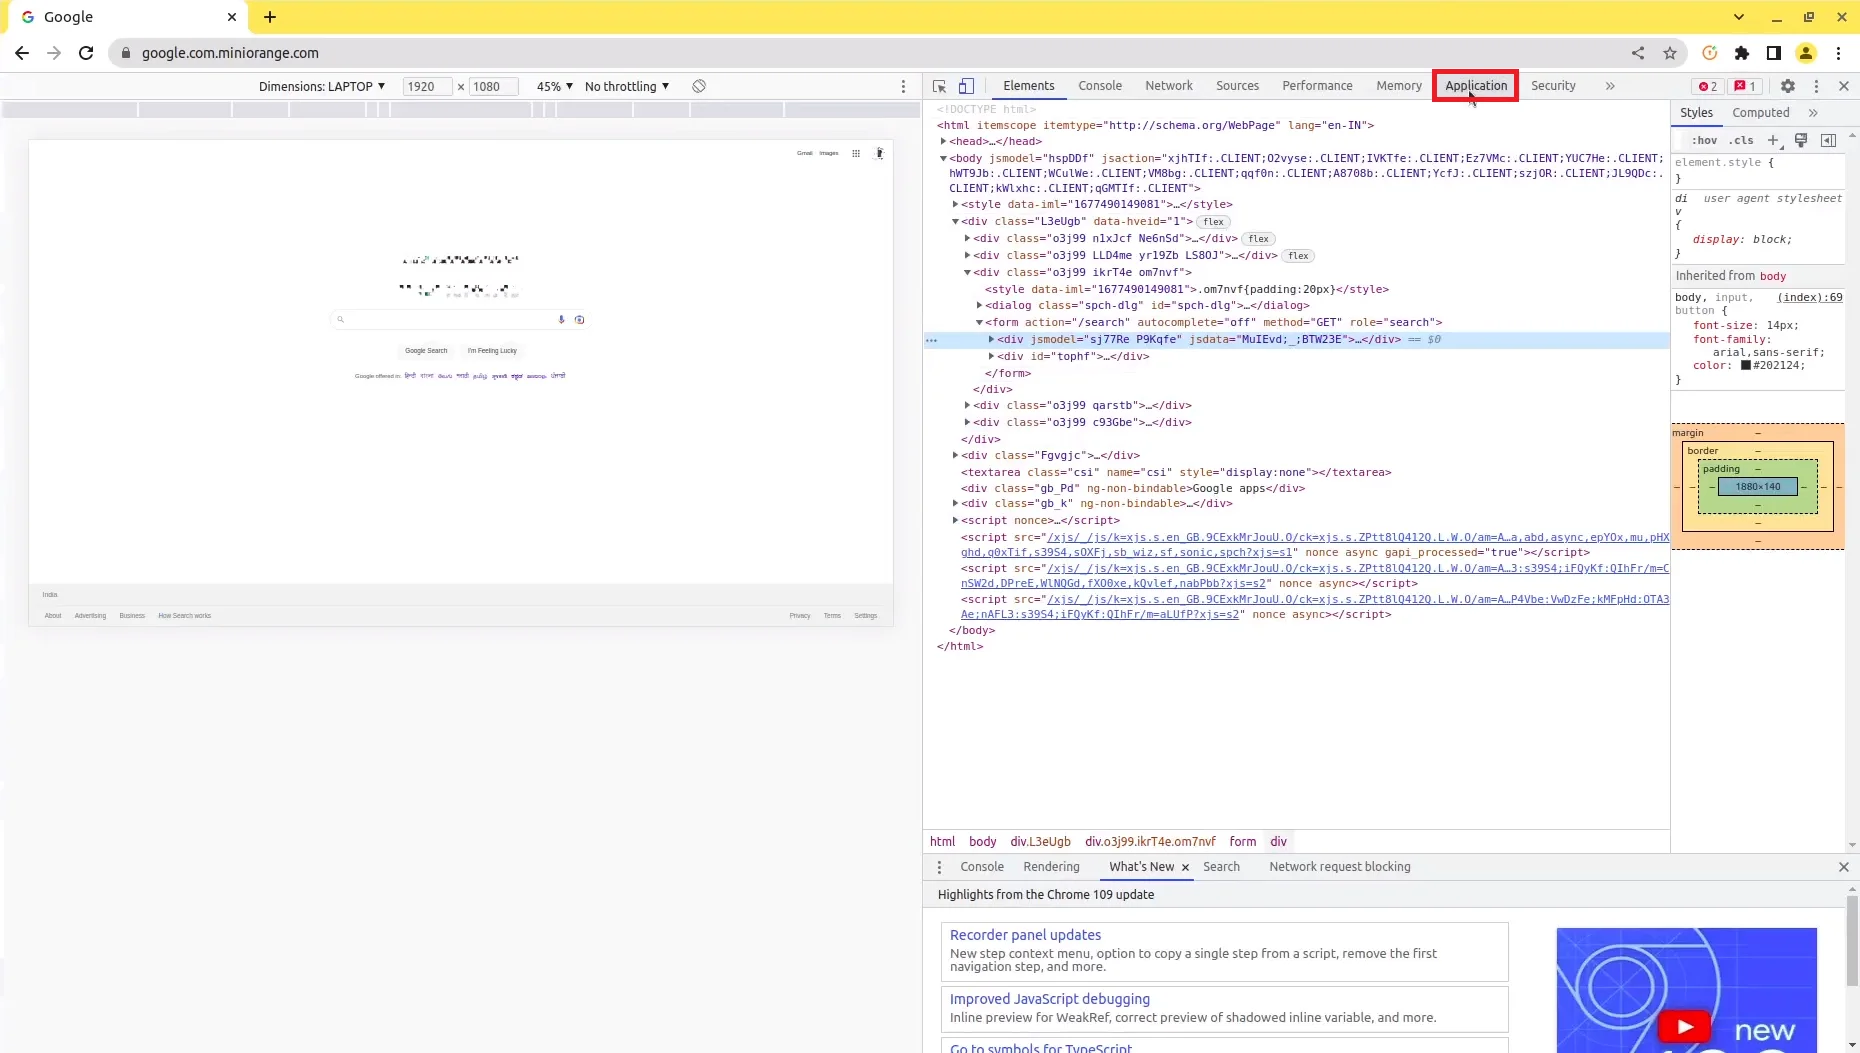The image size is (1860, 1053).
Task: Expand the head element in DOM tree
Action: pyautogui.click(x=945, y=141)
